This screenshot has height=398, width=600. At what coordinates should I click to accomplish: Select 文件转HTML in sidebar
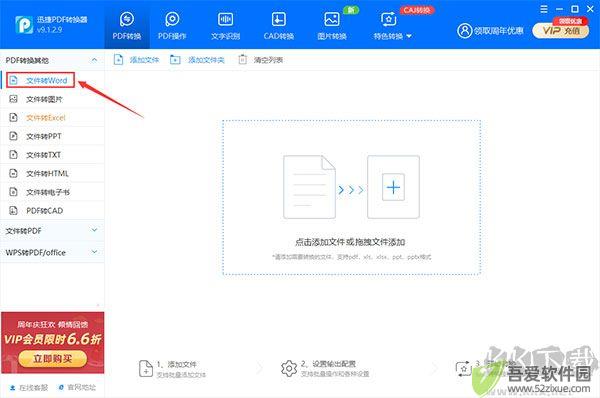52,173
